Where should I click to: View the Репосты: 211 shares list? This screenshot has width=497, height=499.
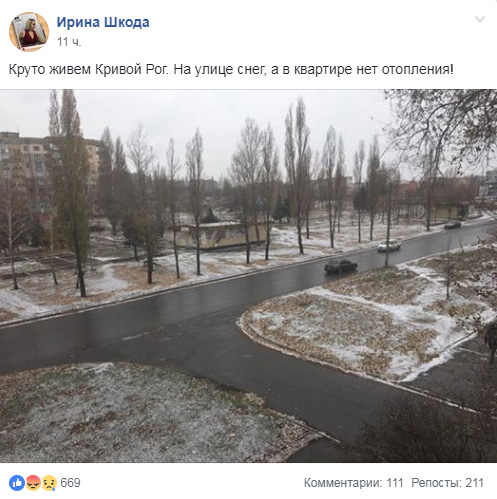pyautogui.click(x=447, y=483)
